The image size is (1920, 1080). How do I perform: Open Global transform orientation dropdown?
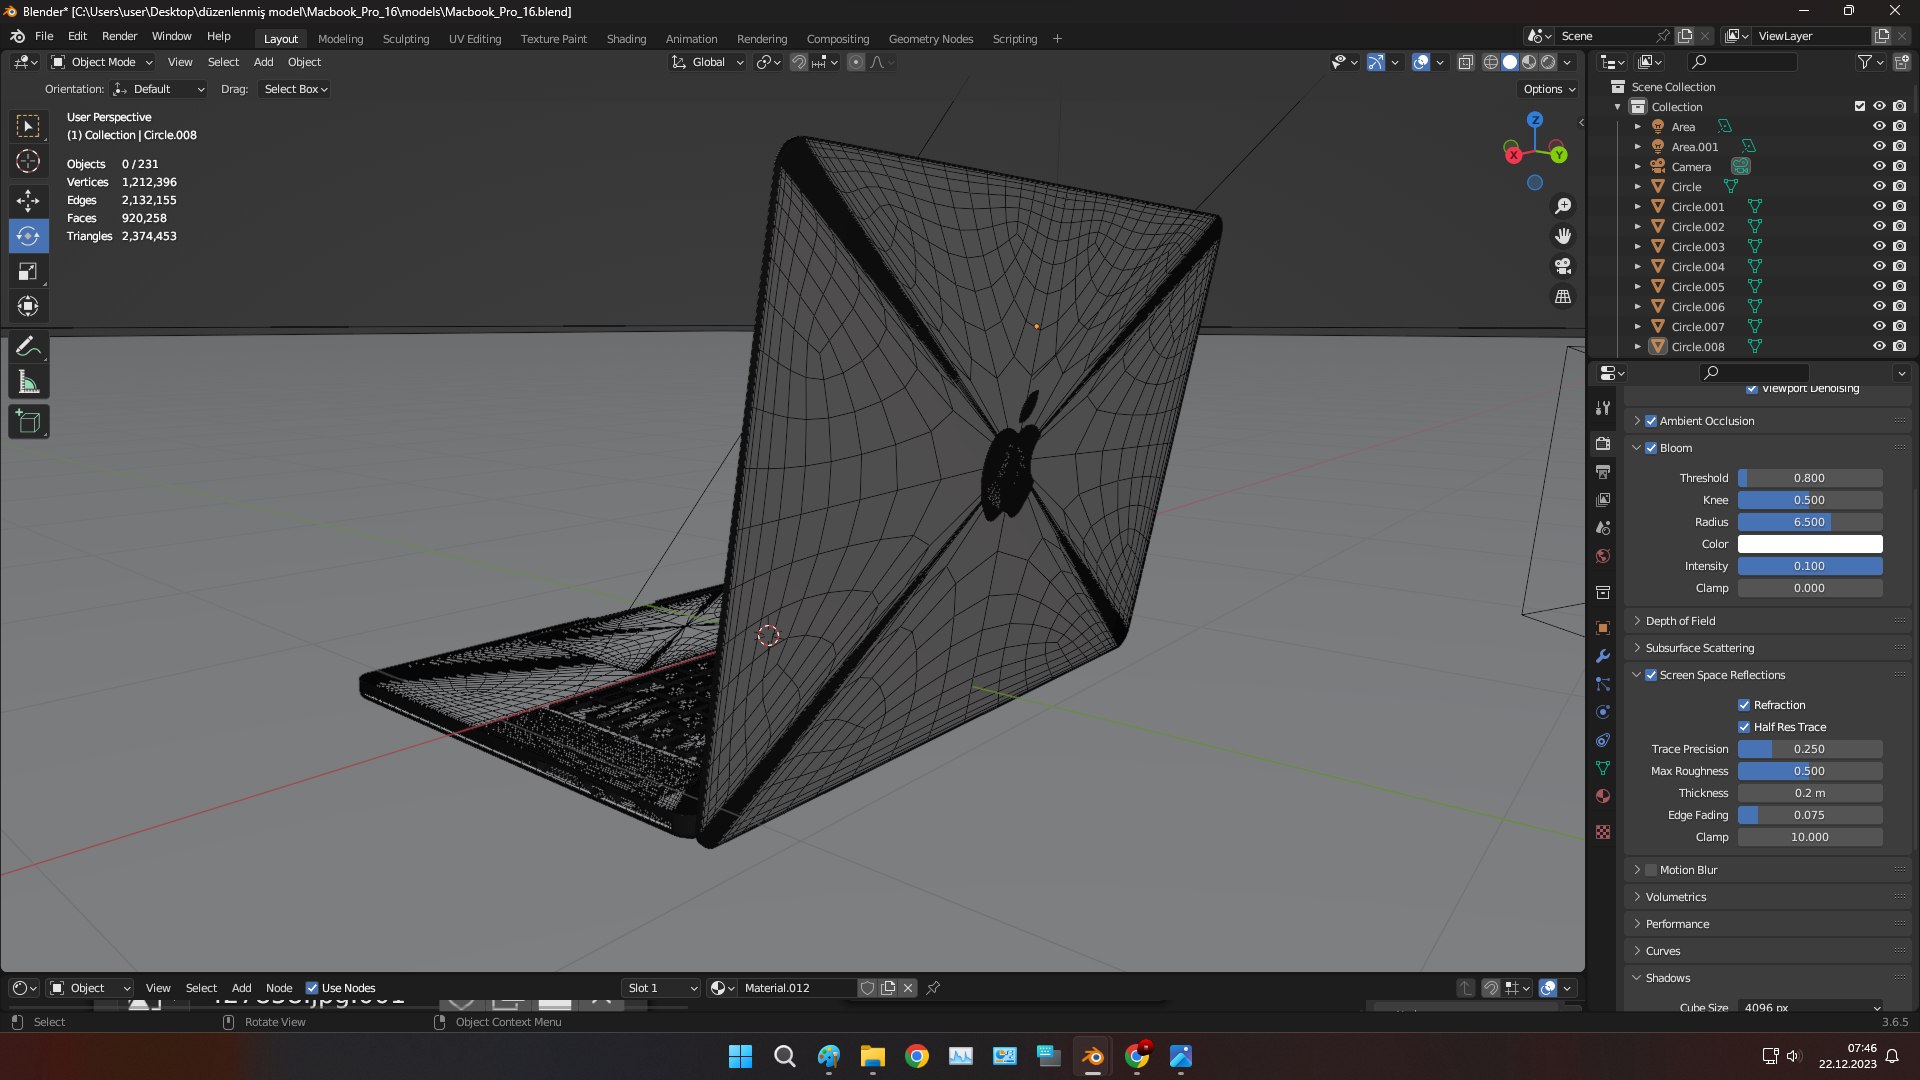[x=707, y=62]
